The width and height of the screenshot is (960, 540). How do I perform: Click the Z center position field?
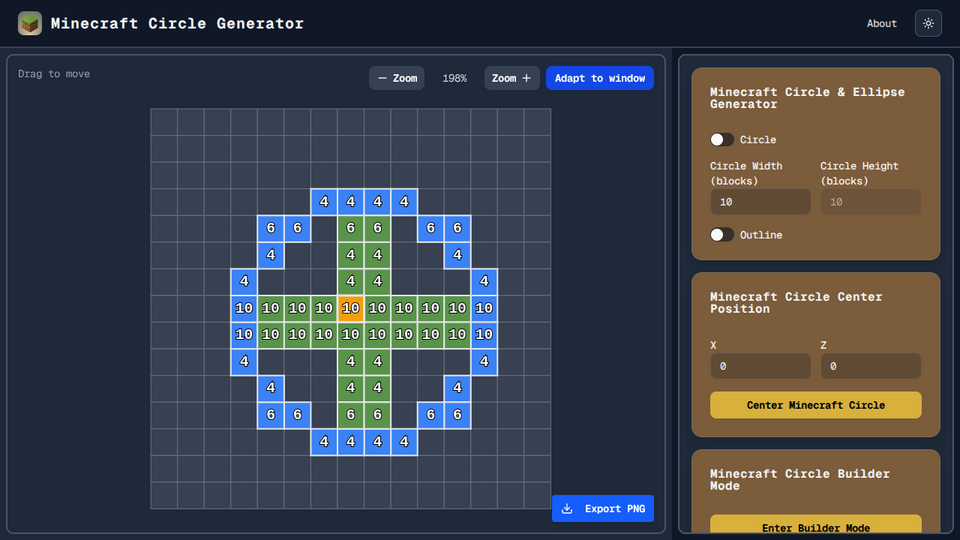pyautogui.click(x=871, y=366)
